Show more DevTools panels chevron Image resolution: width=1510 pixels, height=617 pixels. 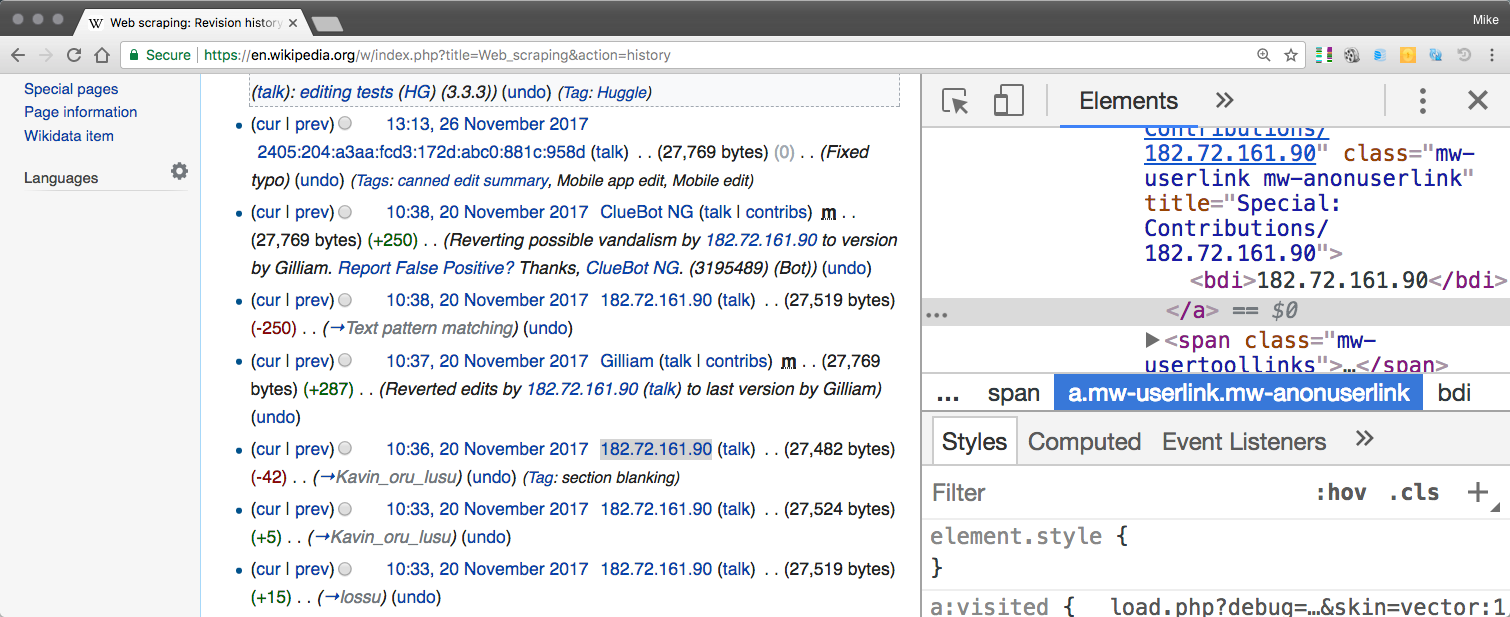coord(1224,100)
